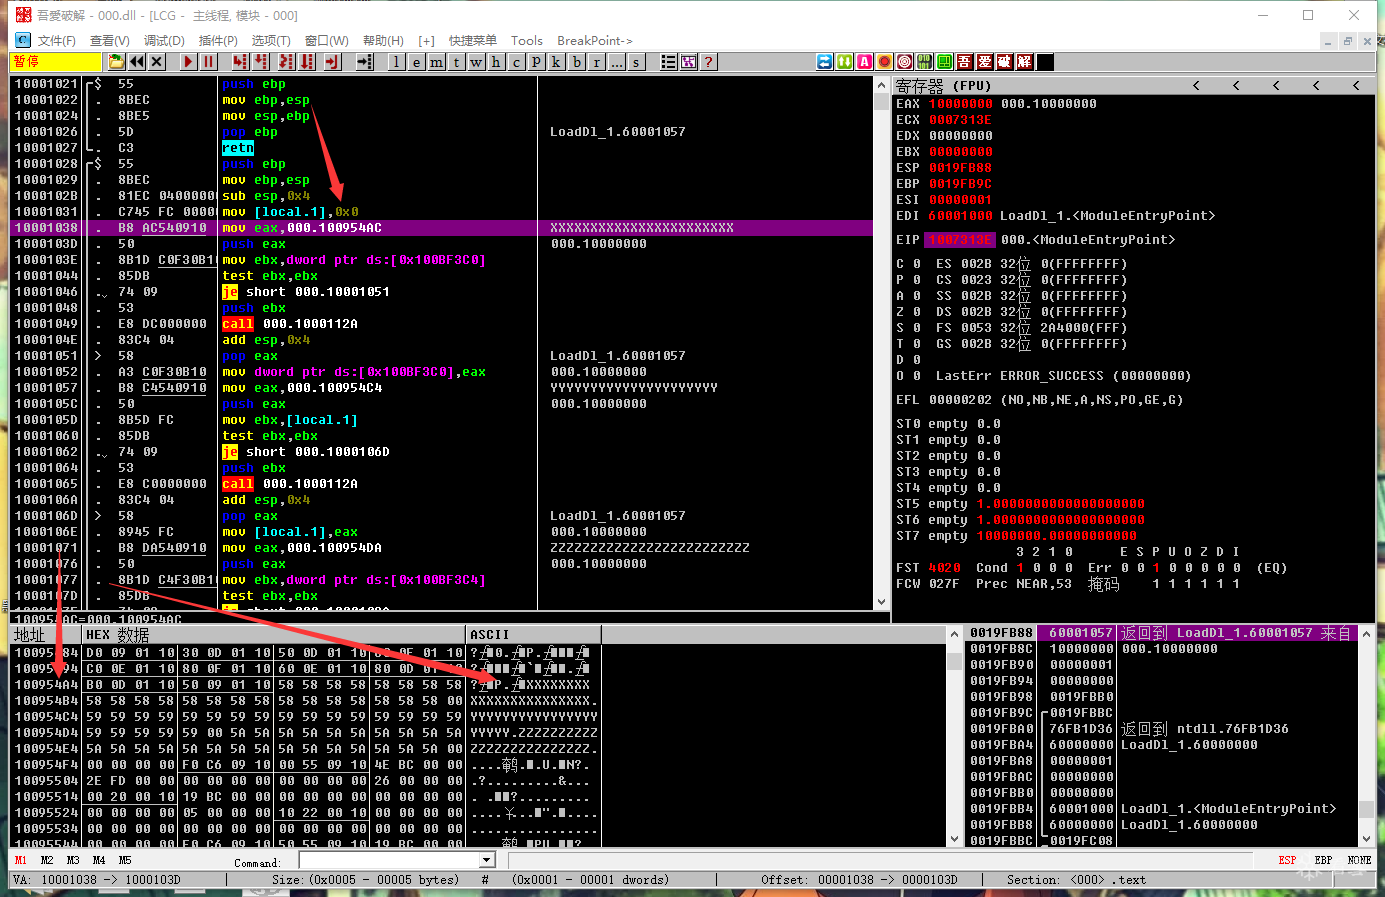Click the blue swap arrows plugin icon
The height and width of the screenshot is (897, 1385).
click(825, 62)
